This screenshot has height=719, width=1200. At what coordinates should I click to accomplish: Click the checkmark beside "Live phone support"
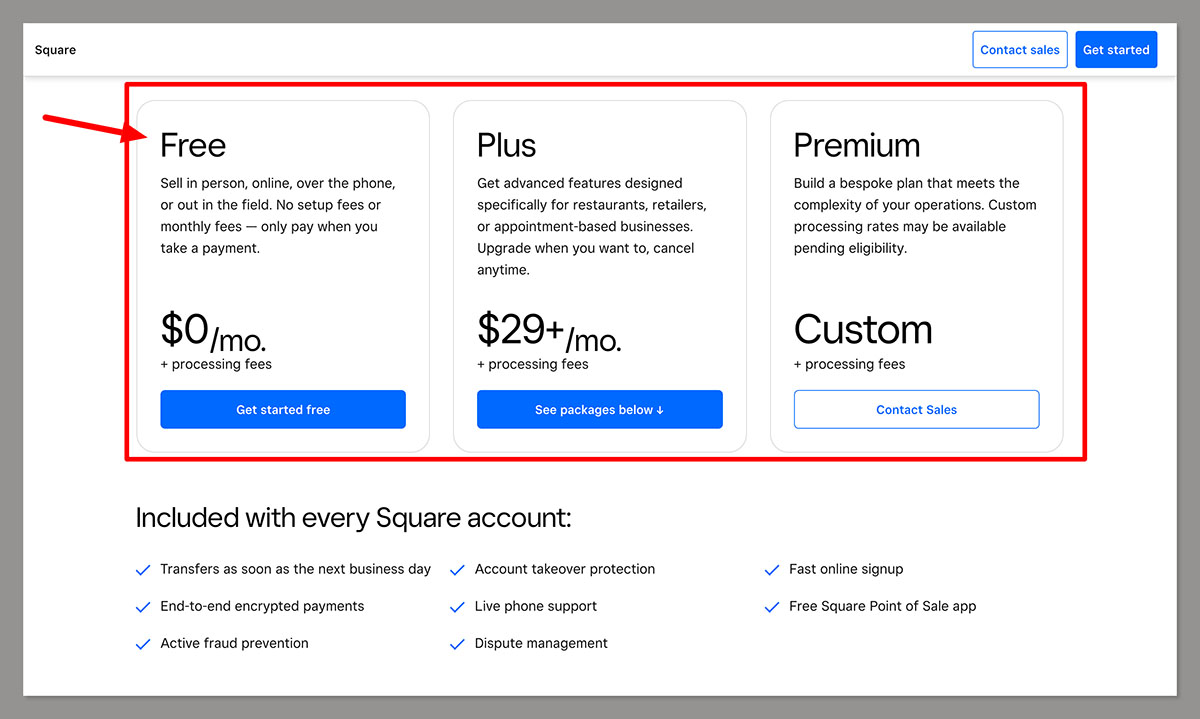coord(457,606)
